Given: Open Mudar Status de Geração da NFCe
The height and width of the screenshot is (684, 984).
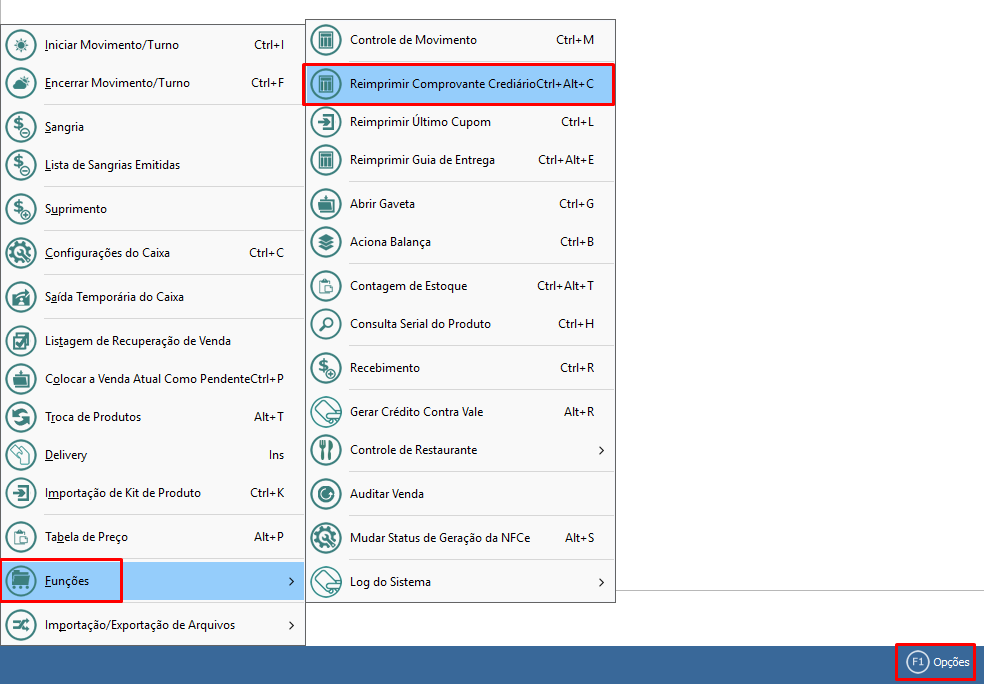Looking at the screenshot, I should [x=440, y=538].
